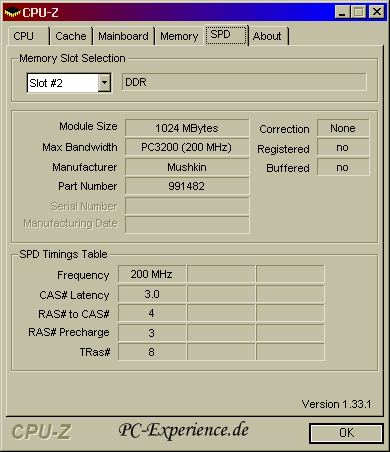Viewport: 390px width, 452px height.
Task: Click the empty Manufacturing Date field
Action: click(x=187, y=225)
